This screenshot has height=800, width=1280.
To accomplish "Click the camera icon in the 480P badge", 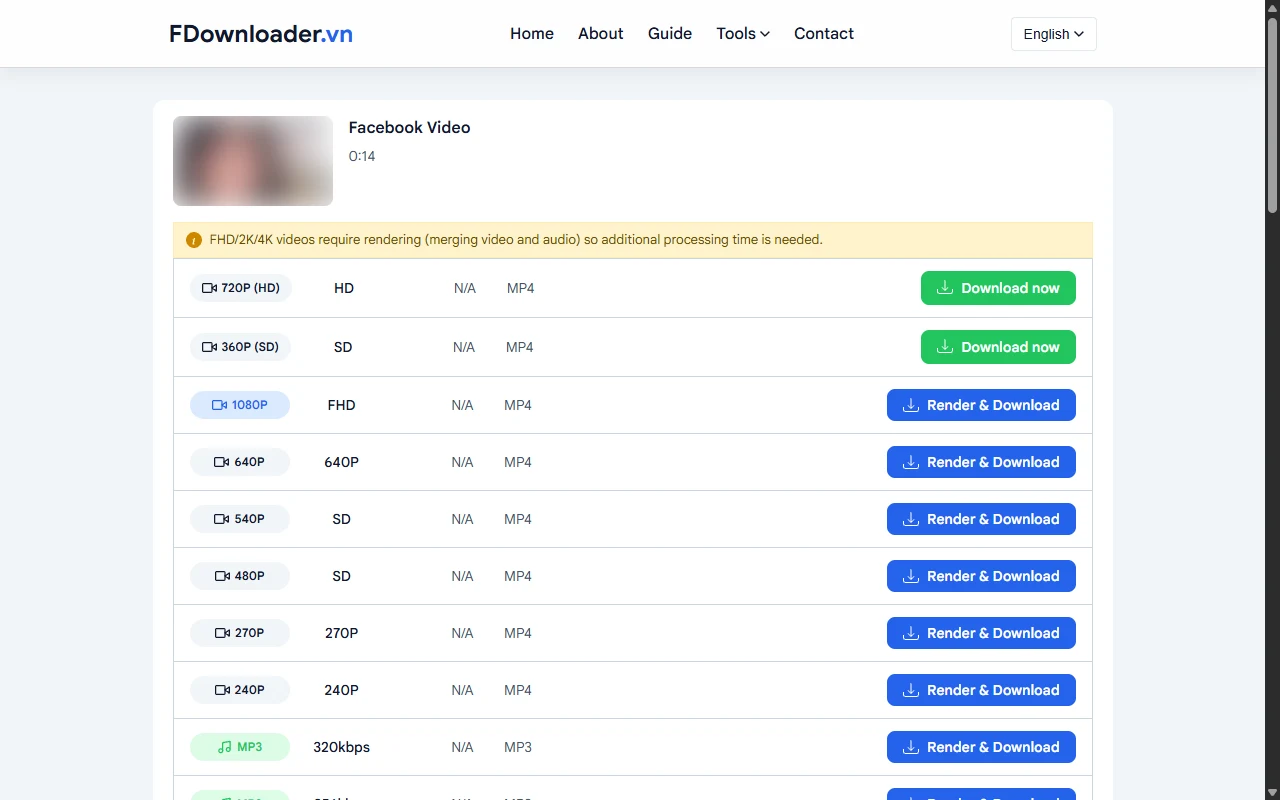I will (x=222, y=576).
